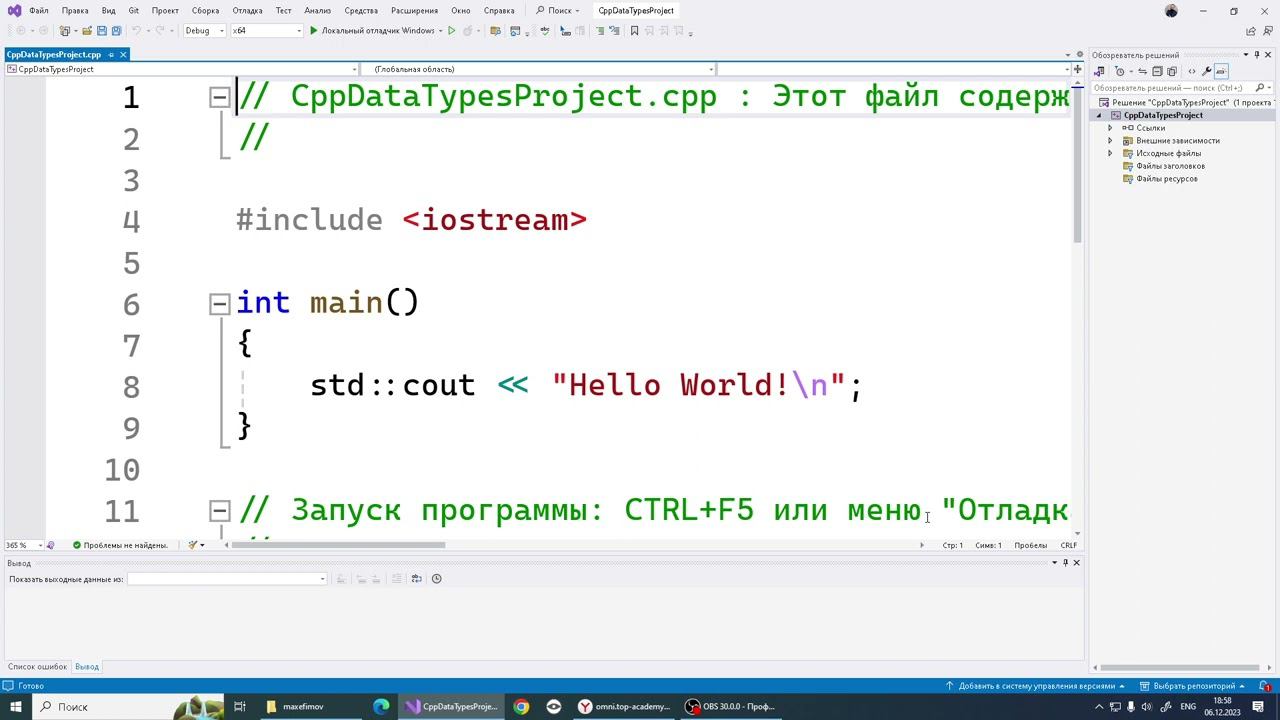Switch to the Список ошибок tab
This screenshot has height=720, width=1280.
[x=37, y=667]
